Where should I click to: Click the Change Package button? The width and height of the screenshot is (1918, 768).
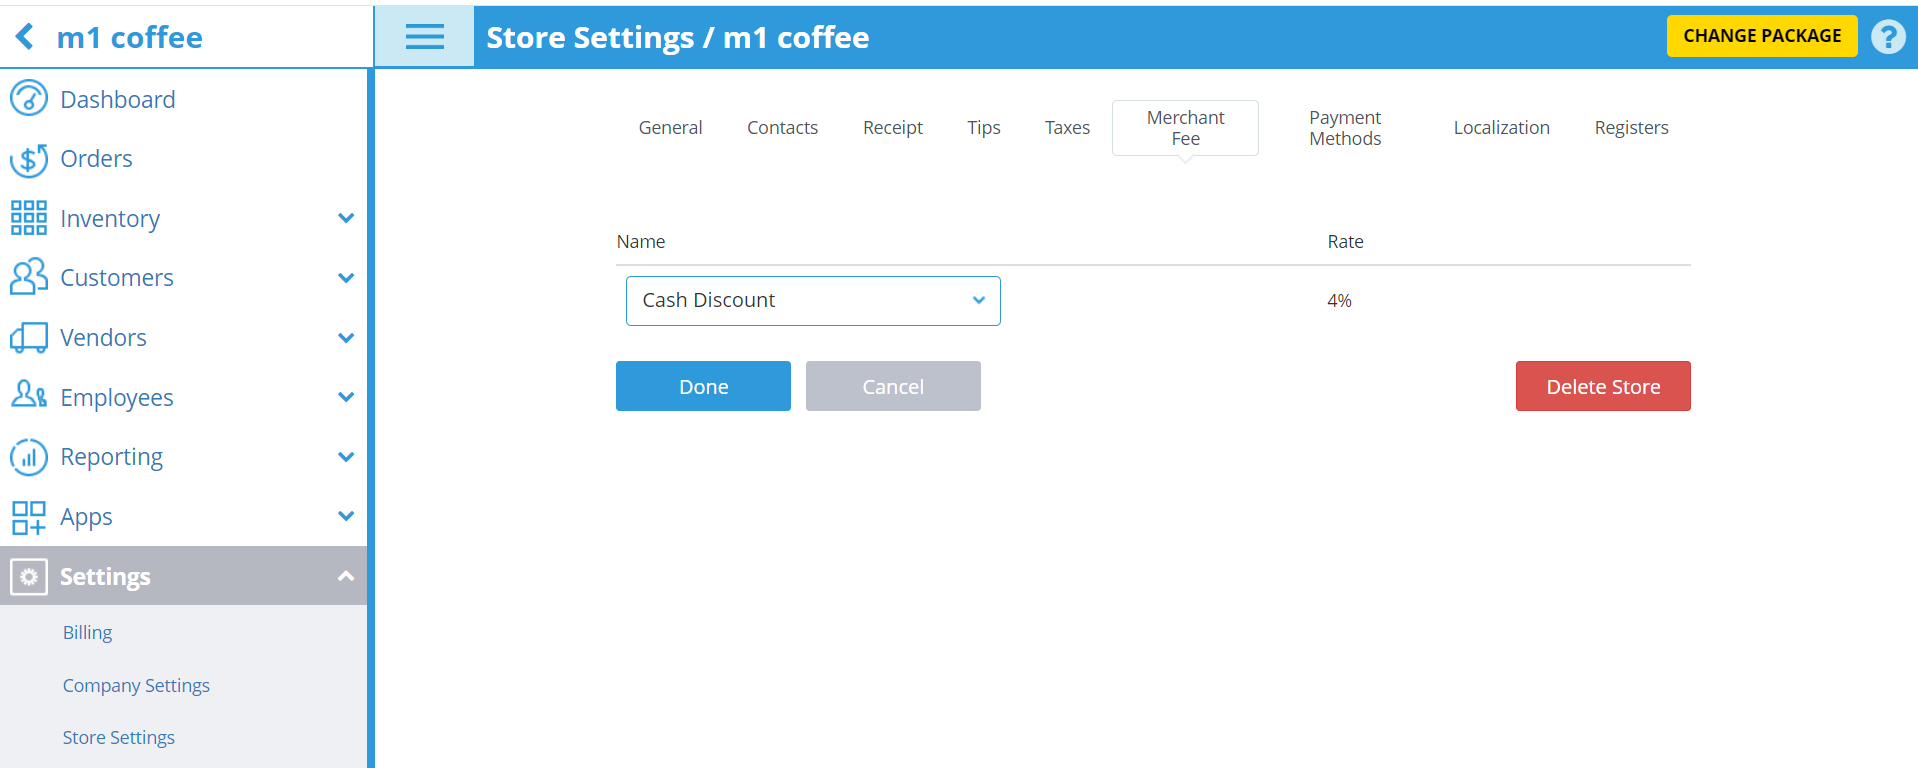pyautogui.click(x=1762, y=36)
